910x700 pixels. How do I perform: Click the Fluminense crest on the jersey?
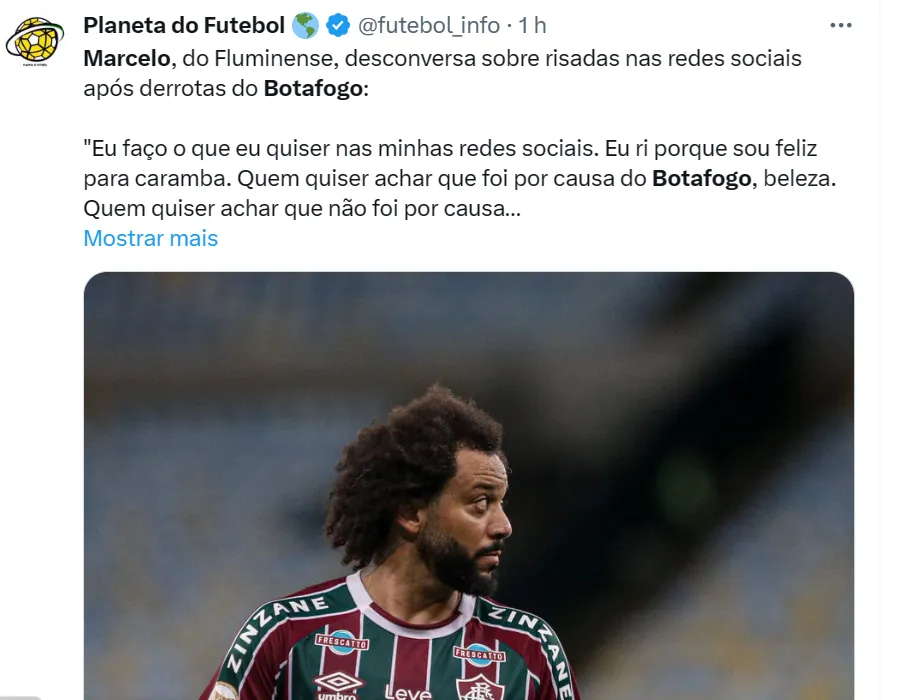coord(481,687)
